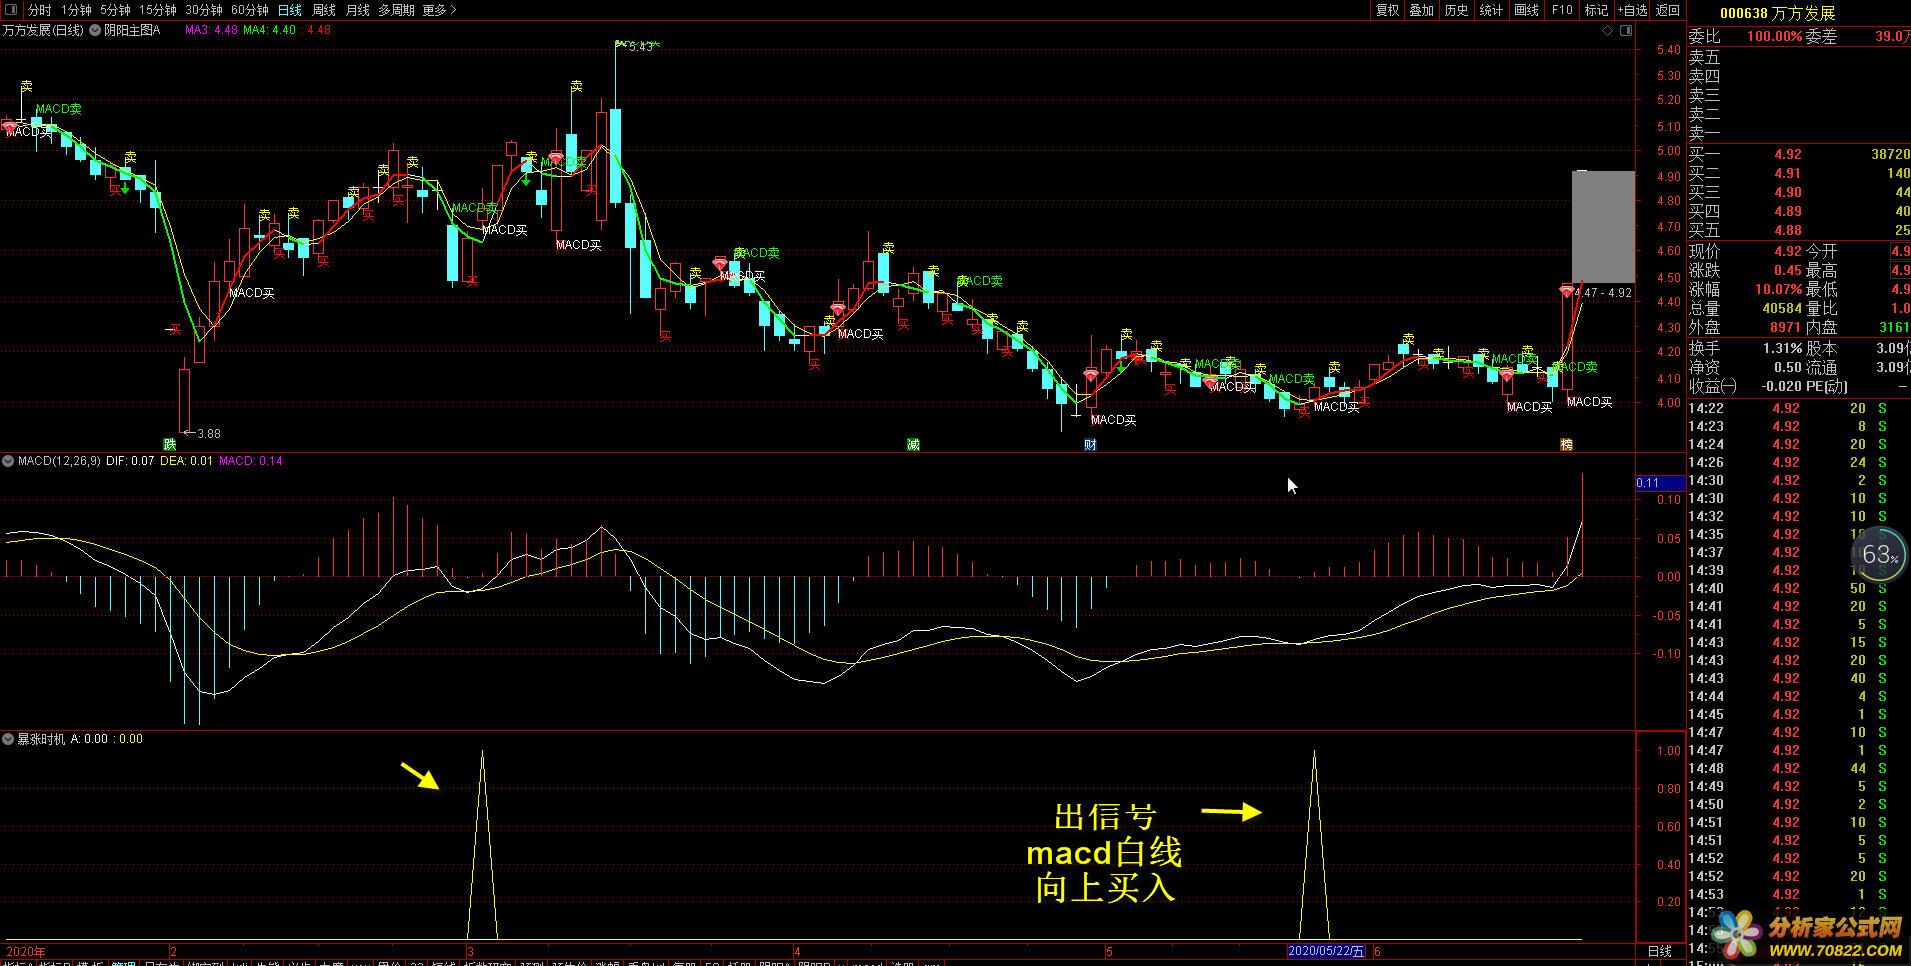This screenshot has height=966, width=1911.
Task: Click 买一 bid price 4.92
Action: [1787, 154]
